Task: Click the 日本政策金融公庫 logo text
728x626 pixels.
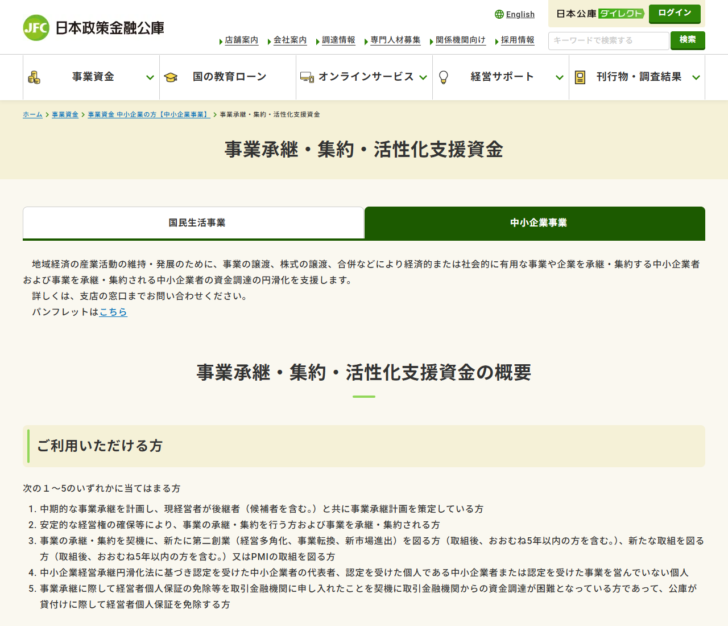Action: 110,28
